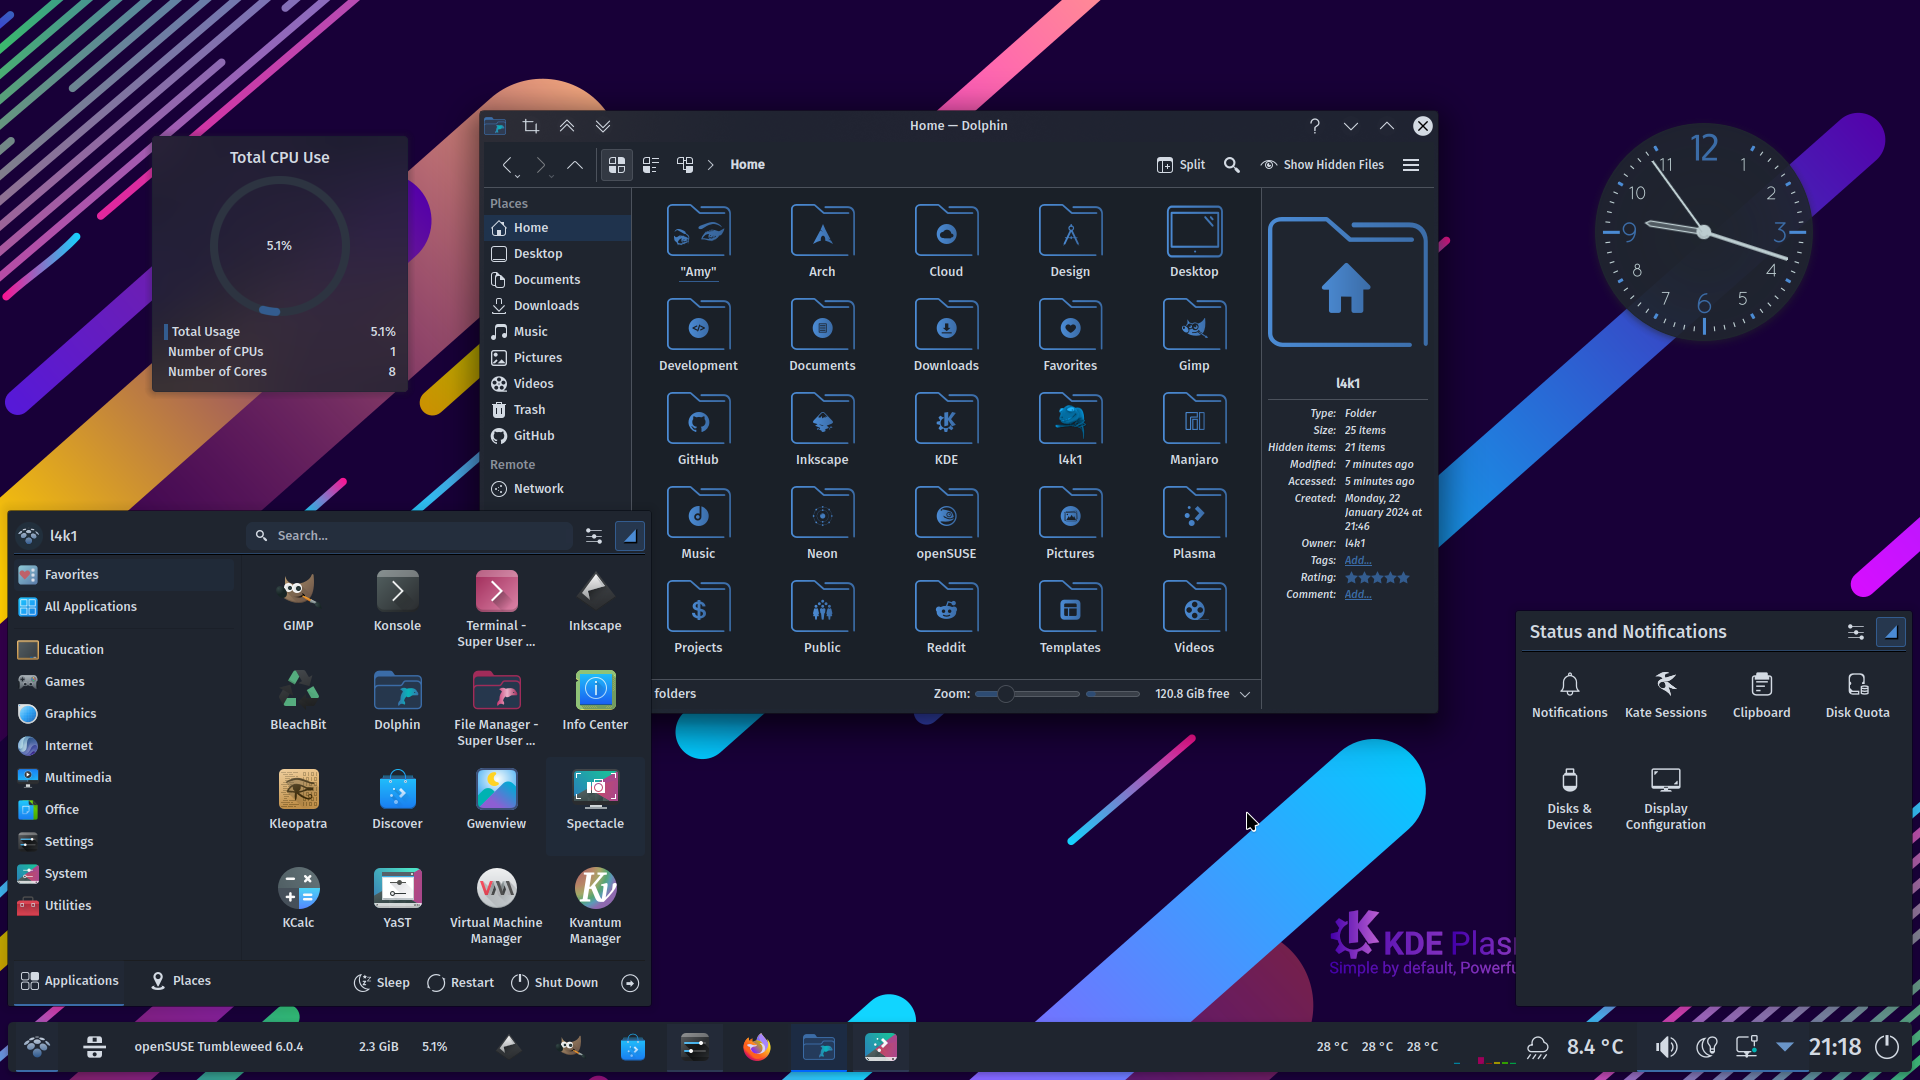Open configure options in Status and Notifications
This screenshot has height=1080, width=1920.
click(1855, 632)
